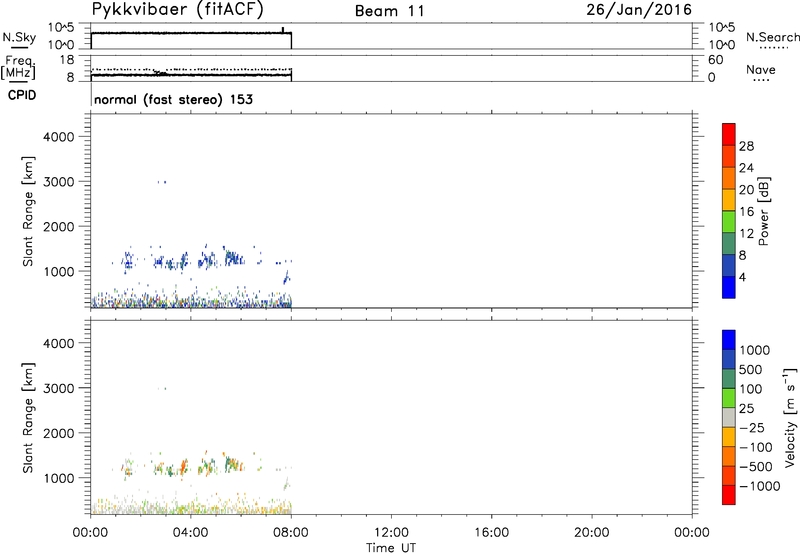Click the date 26/Jan/2016
Screen dimensions: 800x554
click(639, 10)
